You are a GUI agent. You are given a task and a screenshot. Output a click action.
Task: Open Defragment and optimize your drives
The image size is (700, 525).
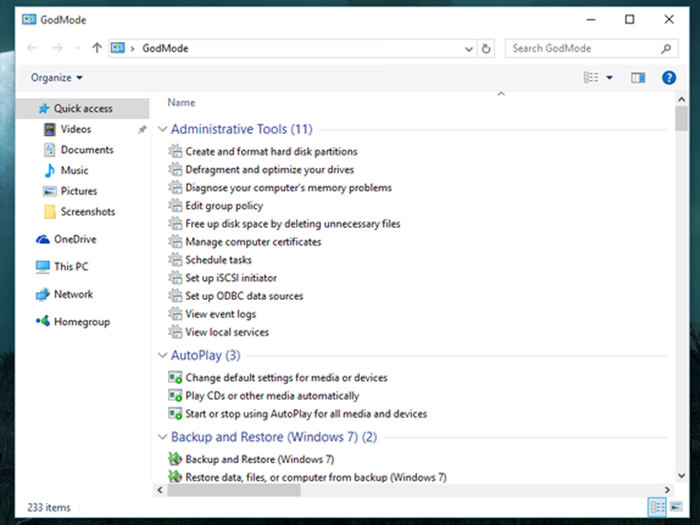(x=269, y=170)
